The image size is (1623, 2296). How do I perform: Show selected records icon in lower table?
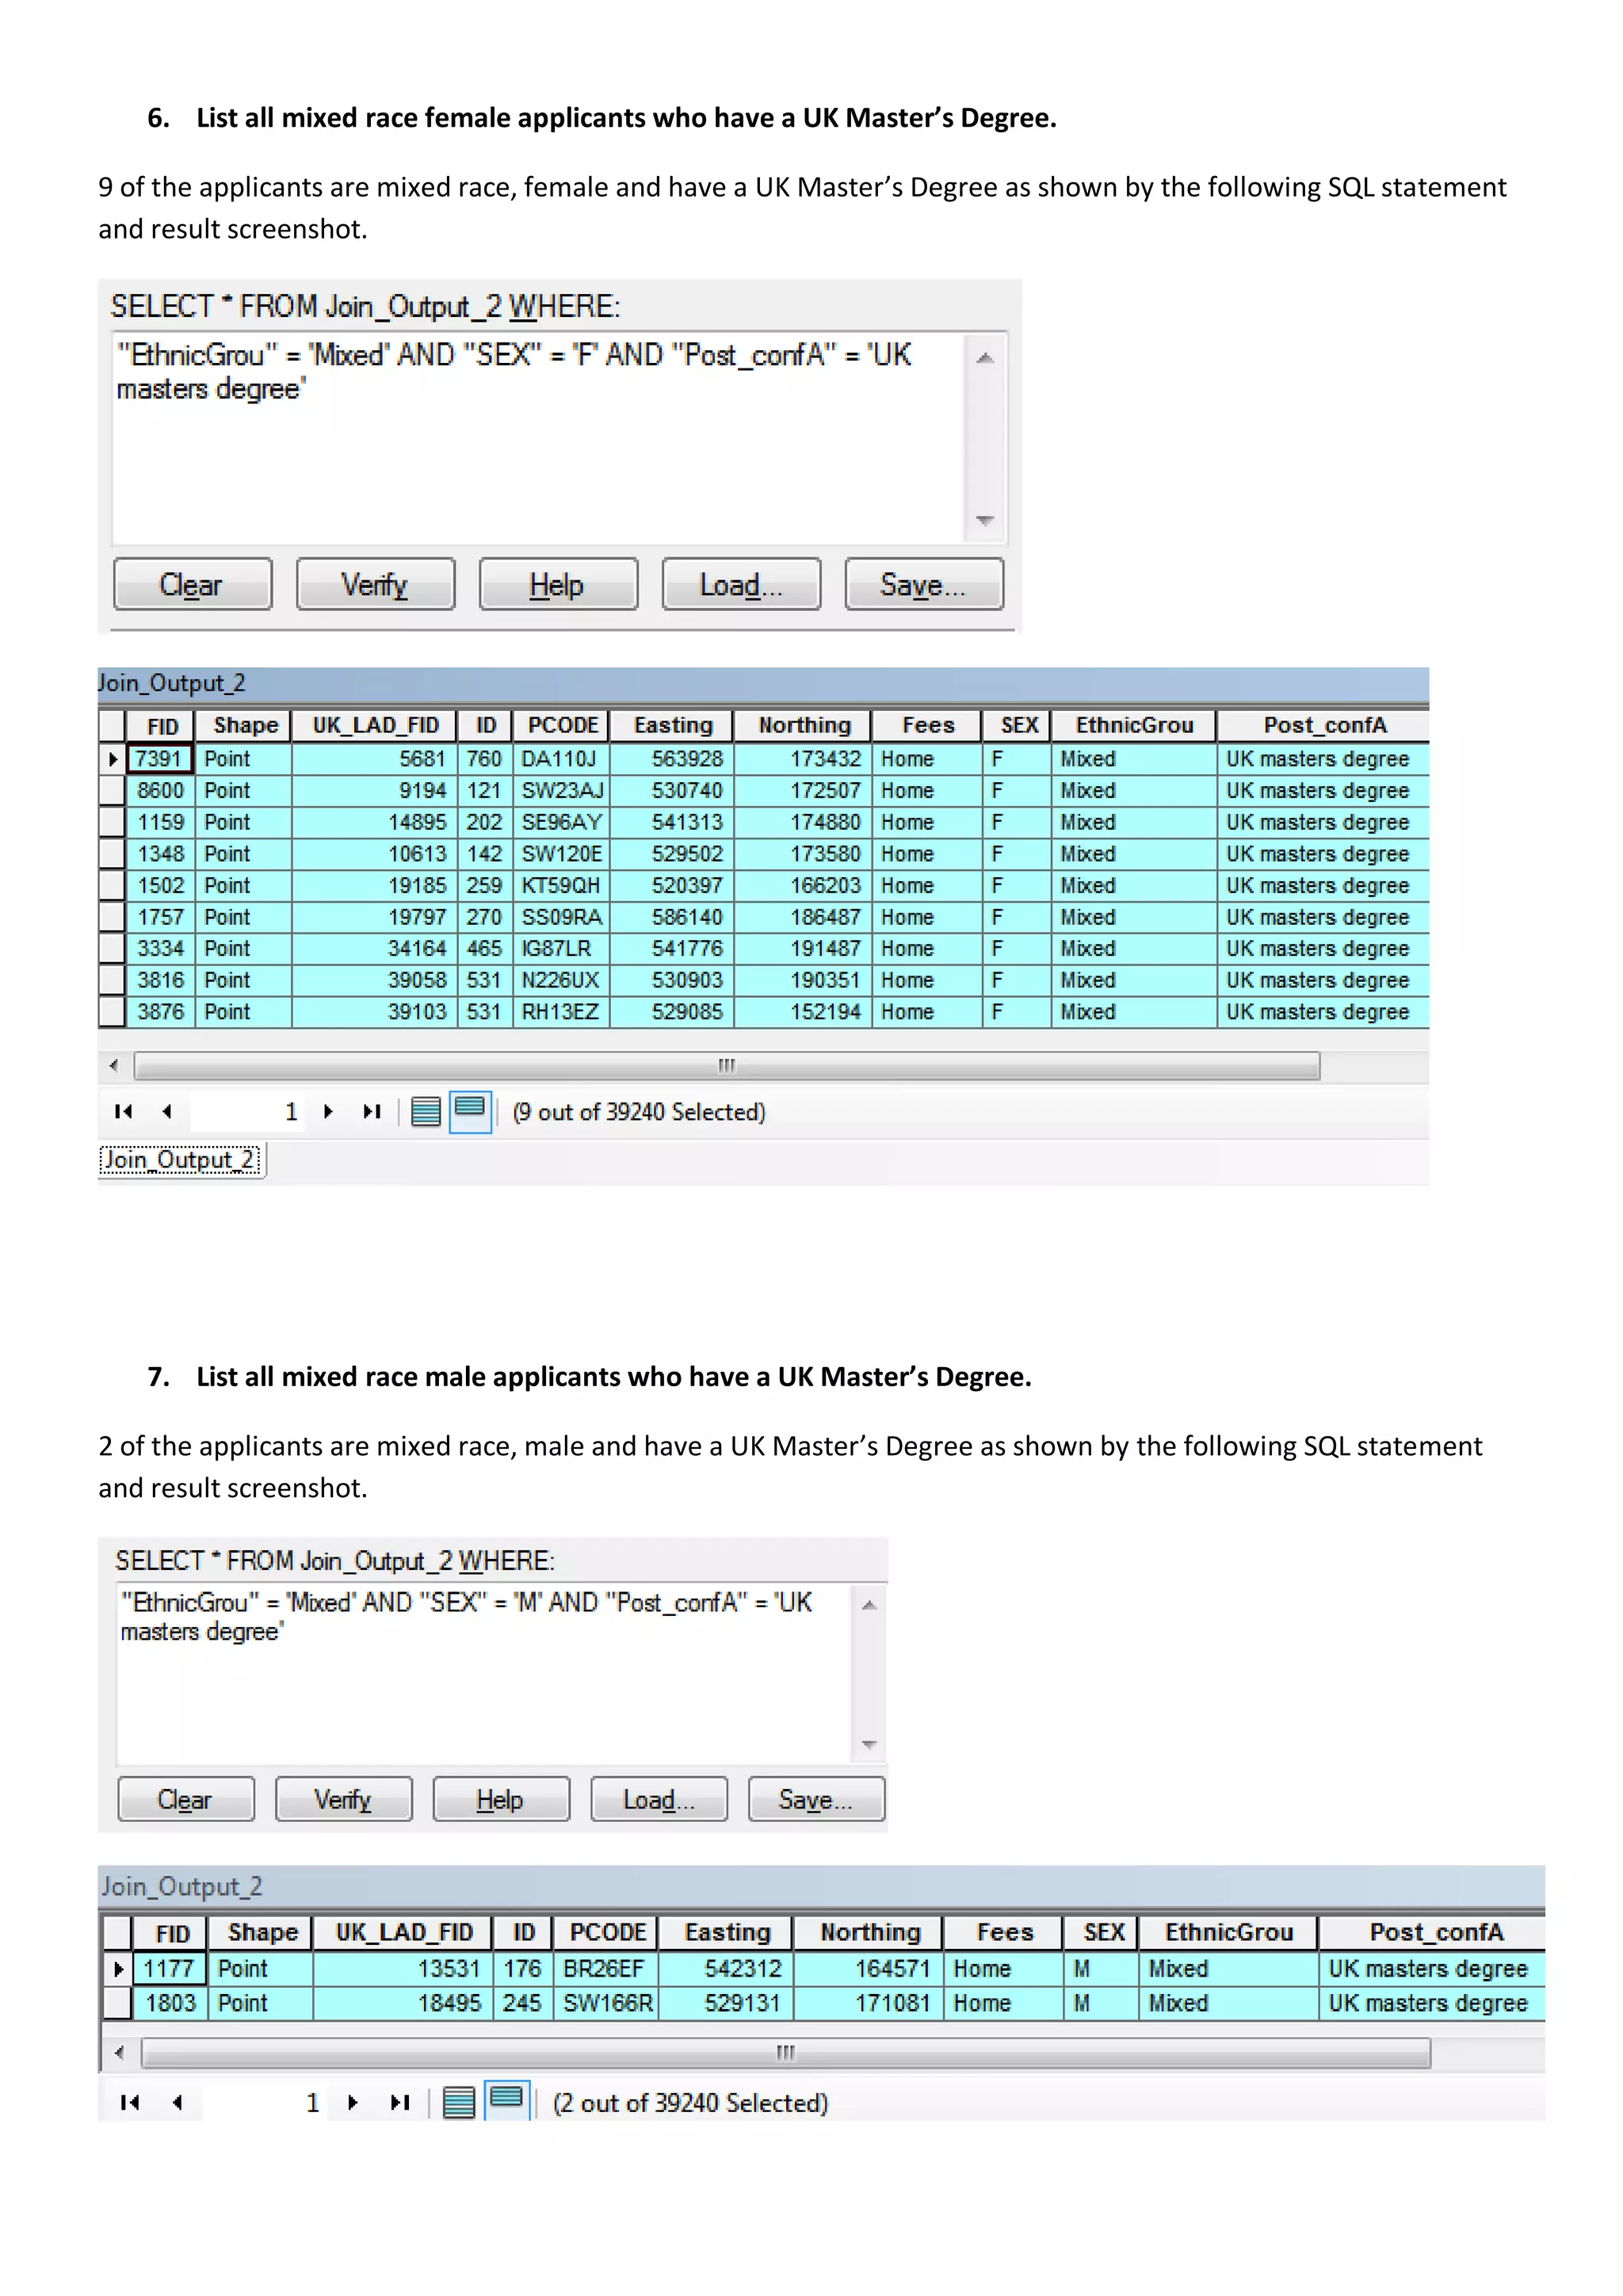point(507,2100)
